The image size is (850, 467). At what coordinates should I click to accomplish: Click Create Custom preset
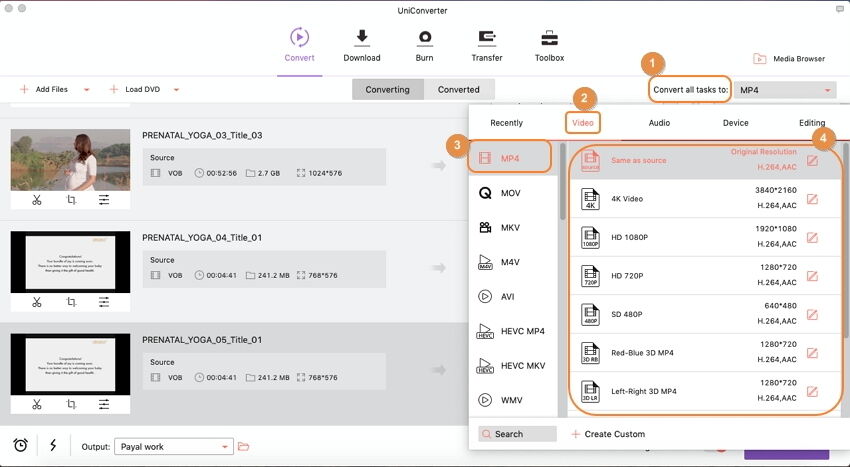608,434
